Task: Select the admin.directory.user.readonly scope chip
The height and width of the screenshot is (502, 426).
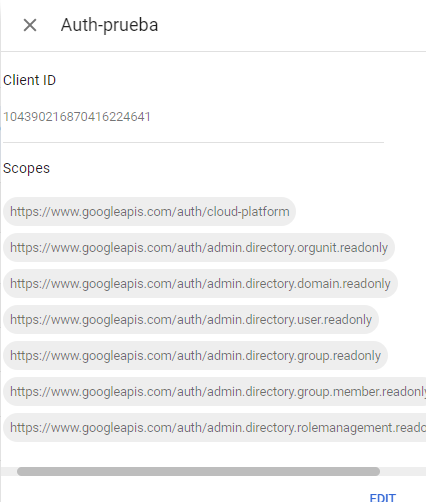Action: coord(191,320)
